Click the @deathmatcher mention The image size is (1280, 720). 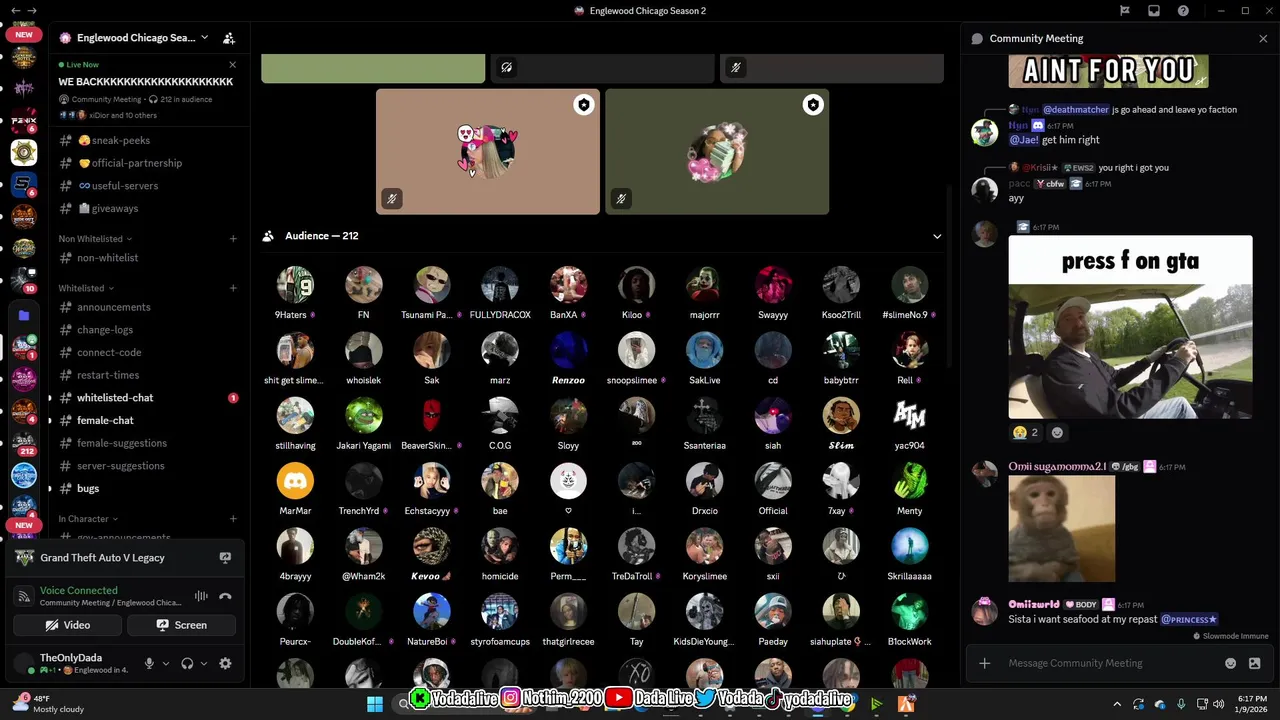pos(1076,110)
